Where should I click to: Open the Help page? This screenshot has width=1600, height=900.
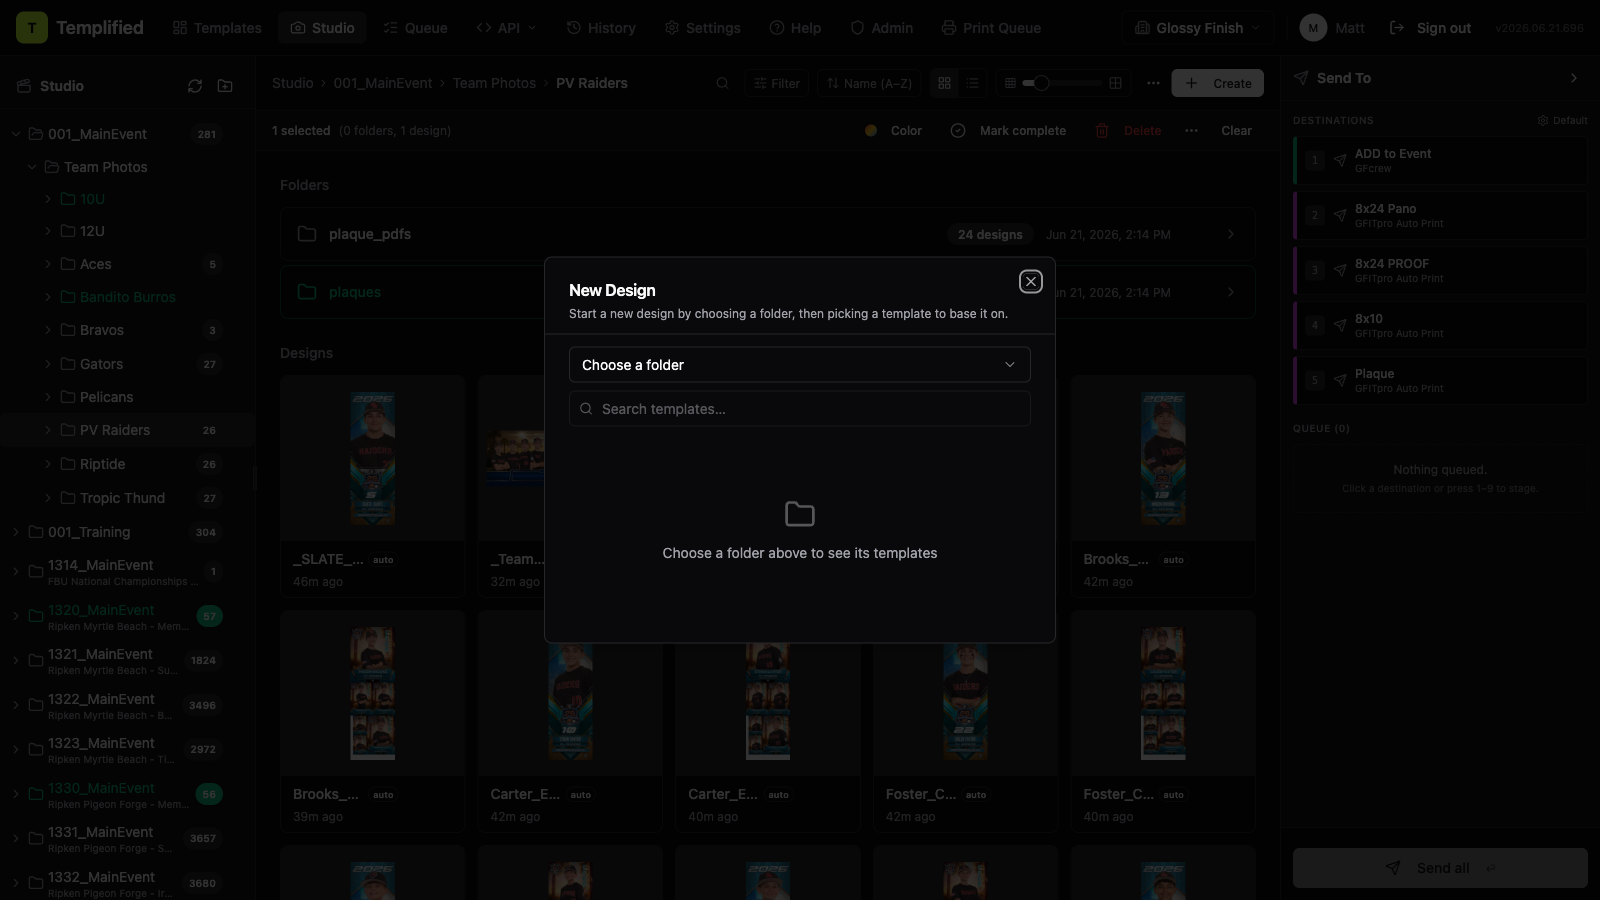tap(795, 28)
